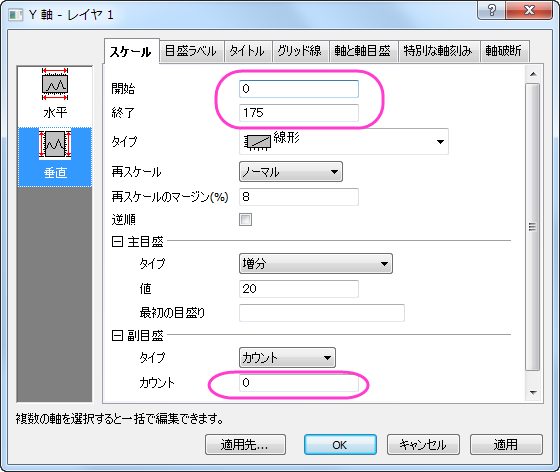560x472 pixels.
Task: Switch to the タイトル tab
Action: pos(247,51)
